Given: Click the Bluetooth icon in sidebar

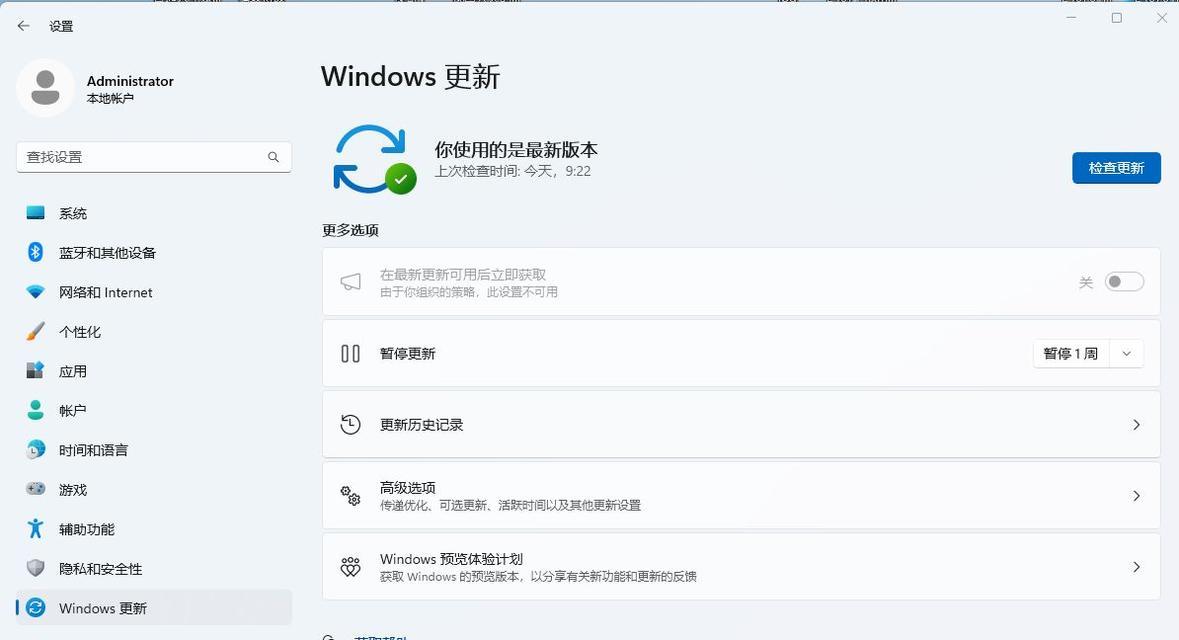Looking at the screenshot, I should tap(35, 252).
